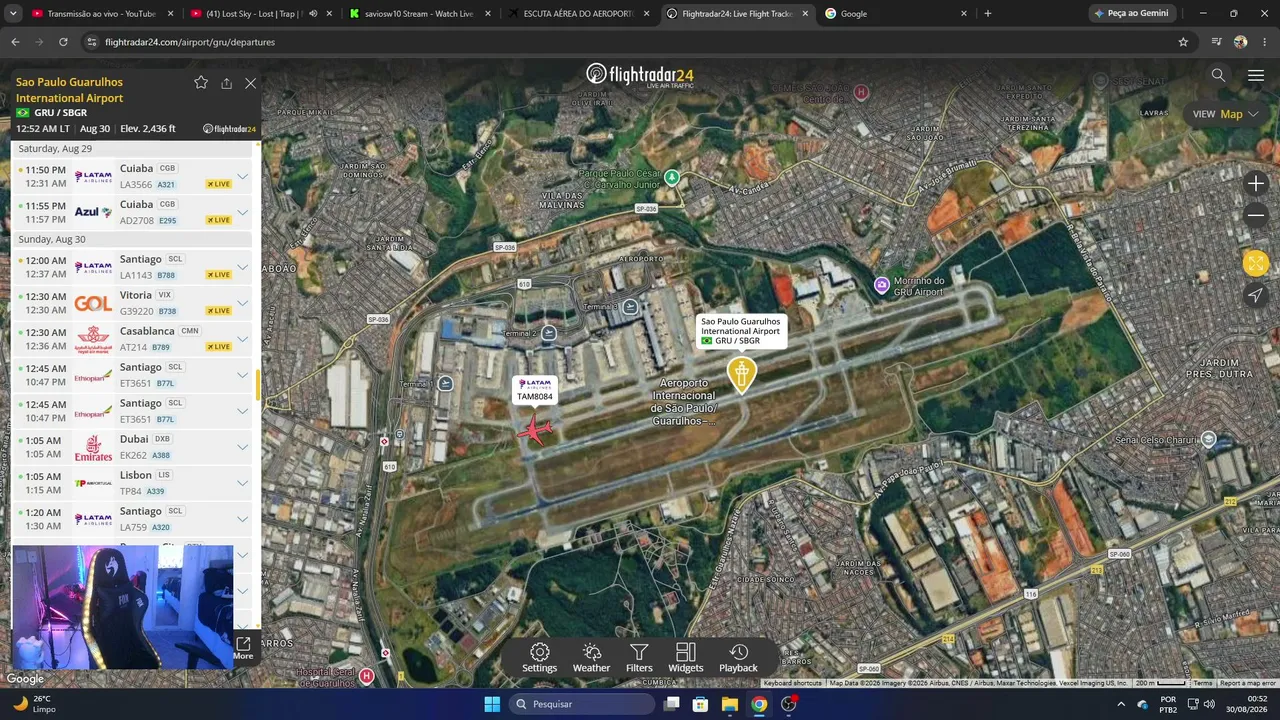Open the Chrome profile avatar

pos(1240,42)
